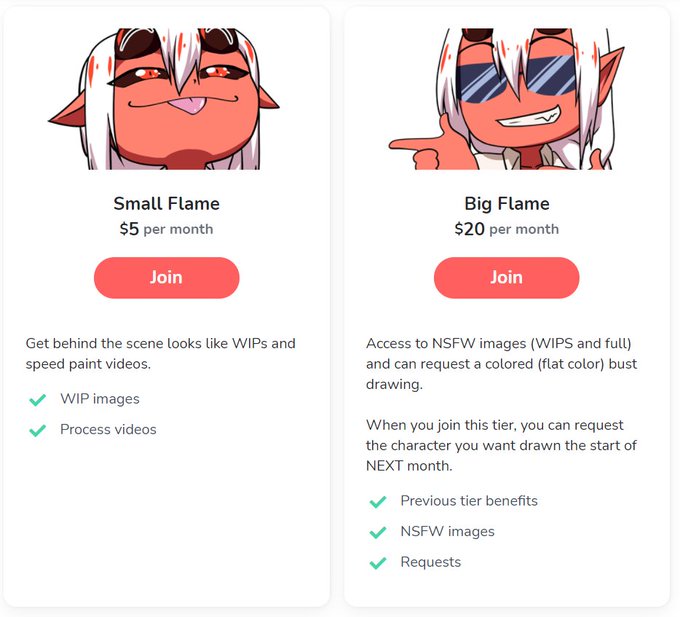Click the Join button for Big Flame

click(507, 277)
